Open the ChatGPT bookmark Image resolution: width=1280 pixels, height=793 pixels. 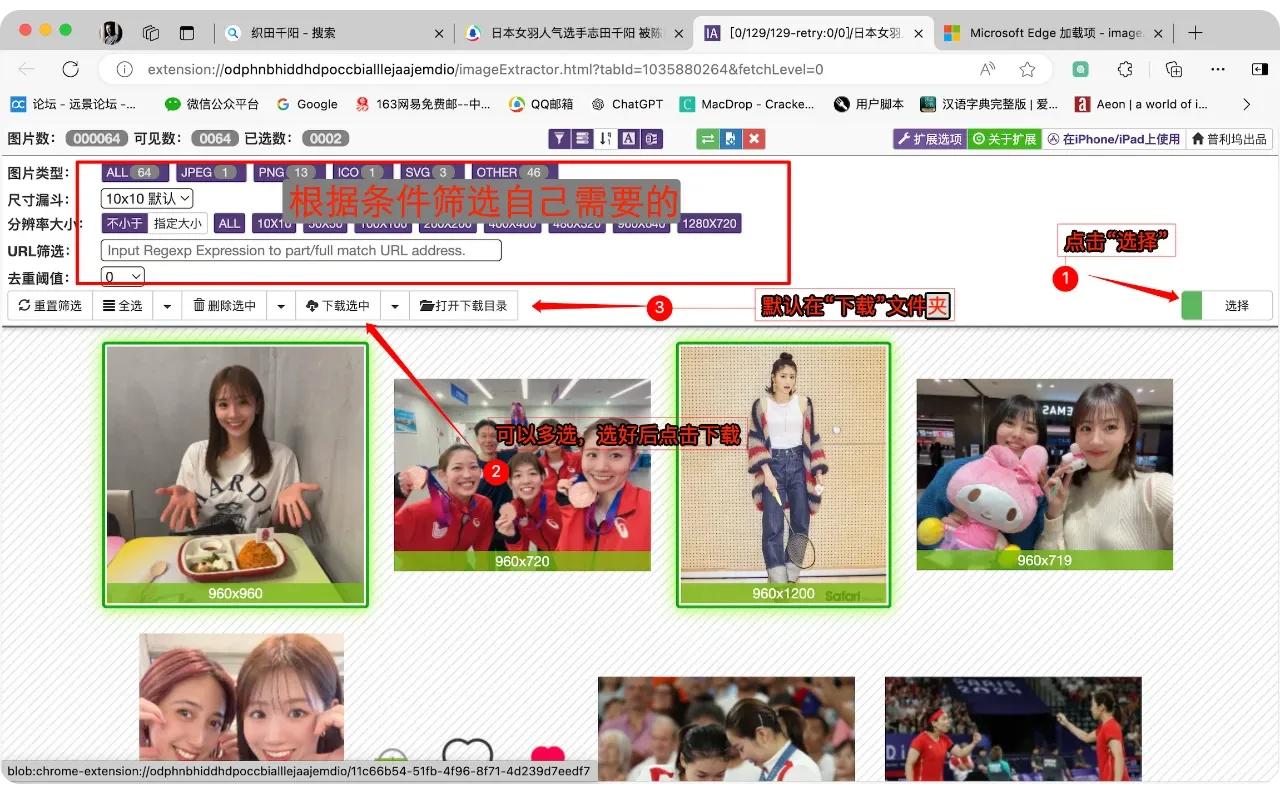pos(627,104)
